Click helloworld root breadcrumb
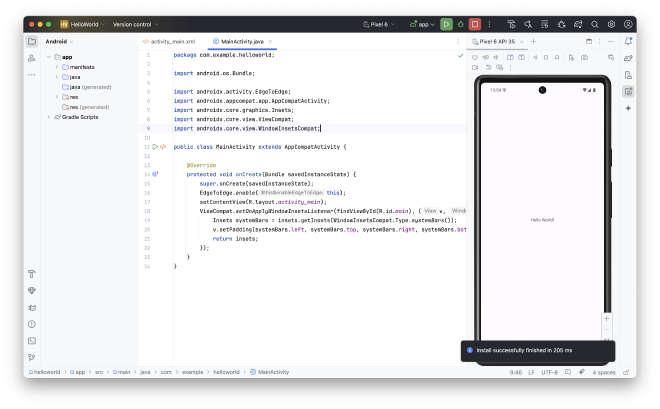The height and width of the screenshot is (409, 660). point(45,372)
